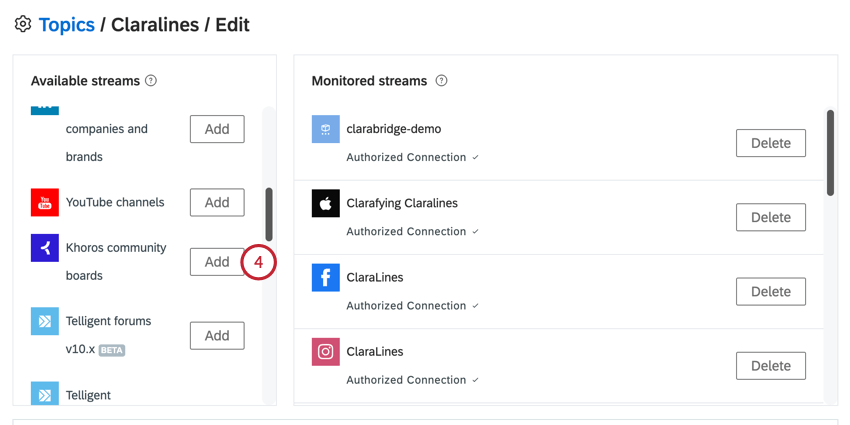This screenshot has width=850, height=425.
Task: Click the YouTube channels icon
Action: point(45,203)
